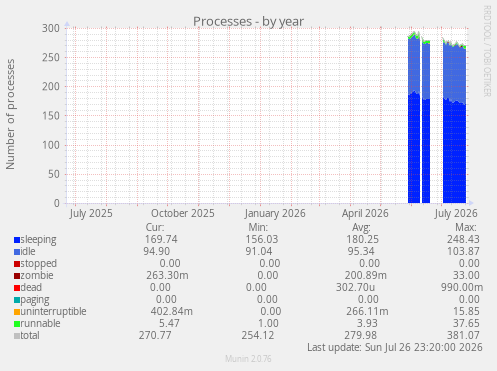Click the 'Last update' timestamp text
This screenshot has height=371, width=497.
(395, 347)
